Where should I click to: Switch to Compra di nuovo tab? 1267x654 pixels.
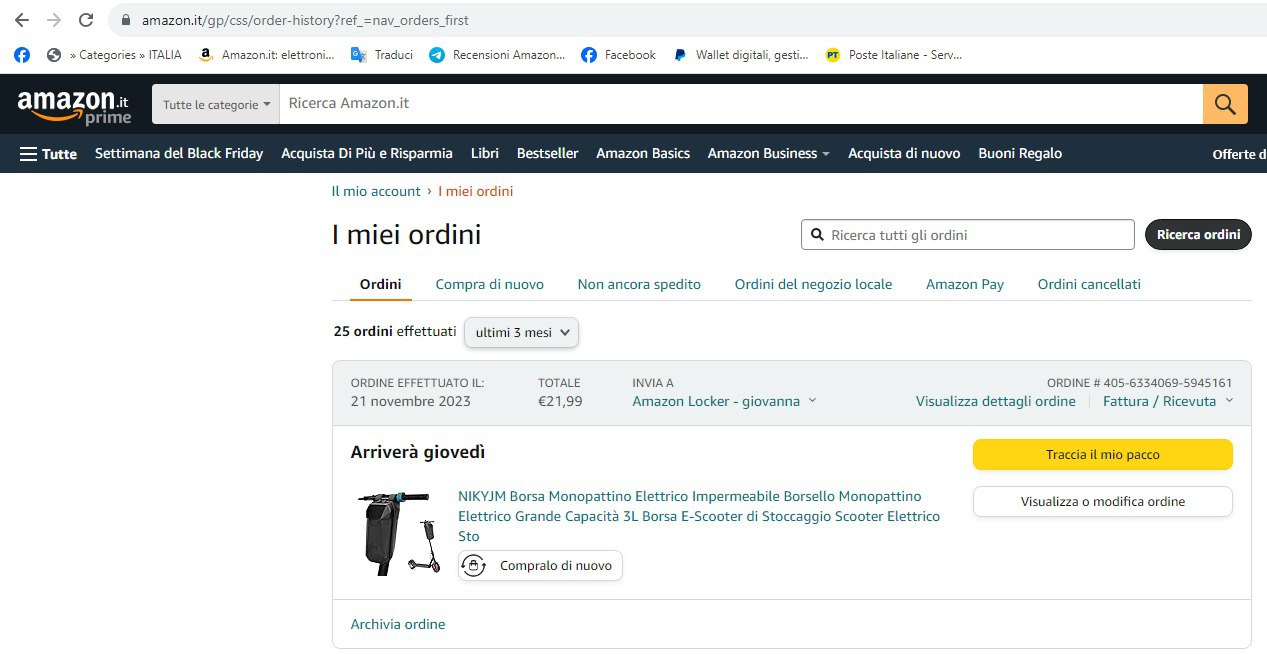(x=490, y=284)
